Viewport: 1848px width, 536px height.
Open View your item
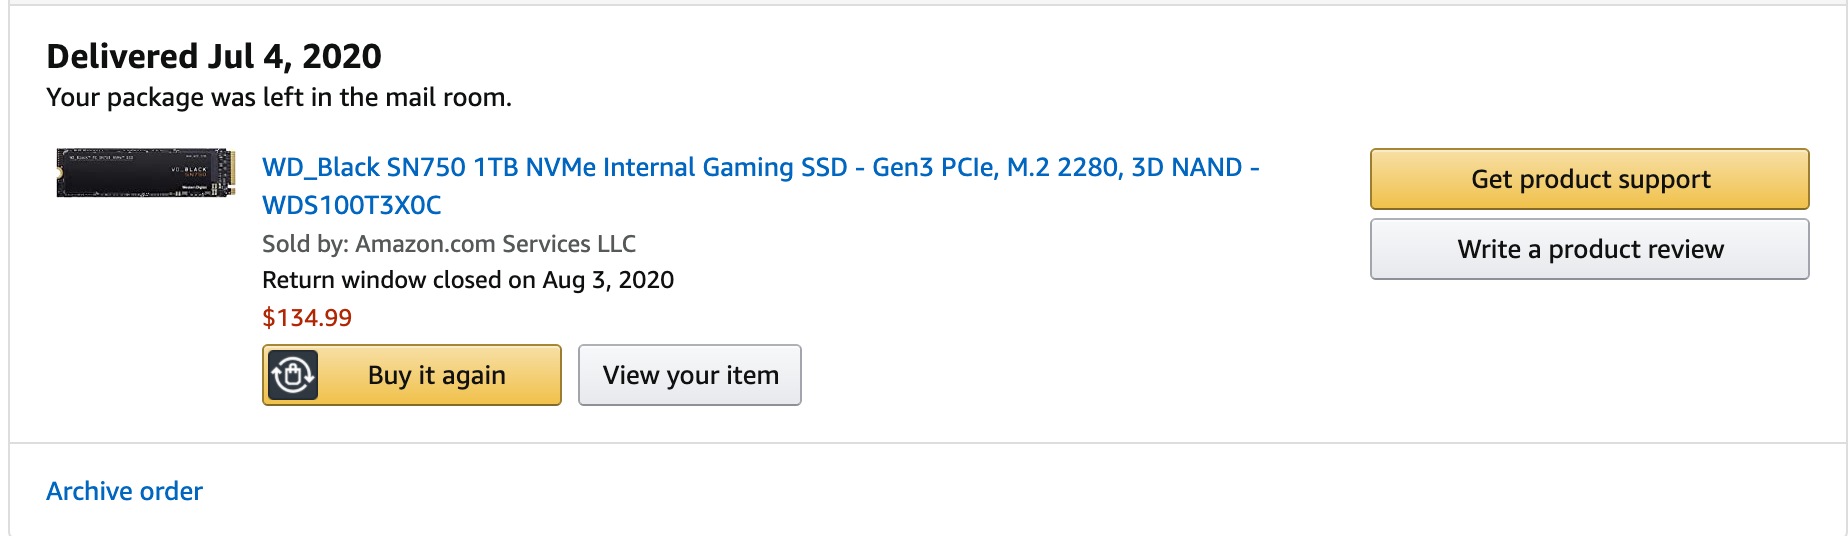(690, 375)
